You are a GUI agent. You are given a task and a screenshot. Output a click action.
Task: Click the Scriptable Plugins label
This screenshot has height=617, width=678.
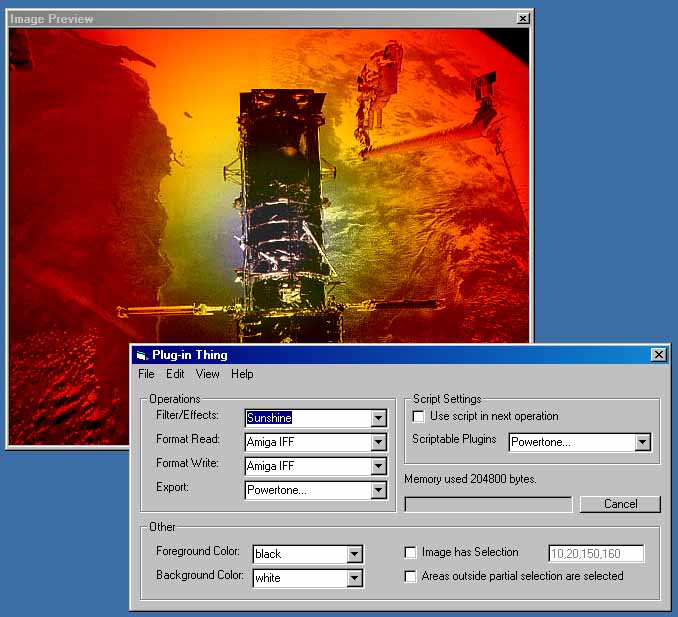click(x=454, y=439)
